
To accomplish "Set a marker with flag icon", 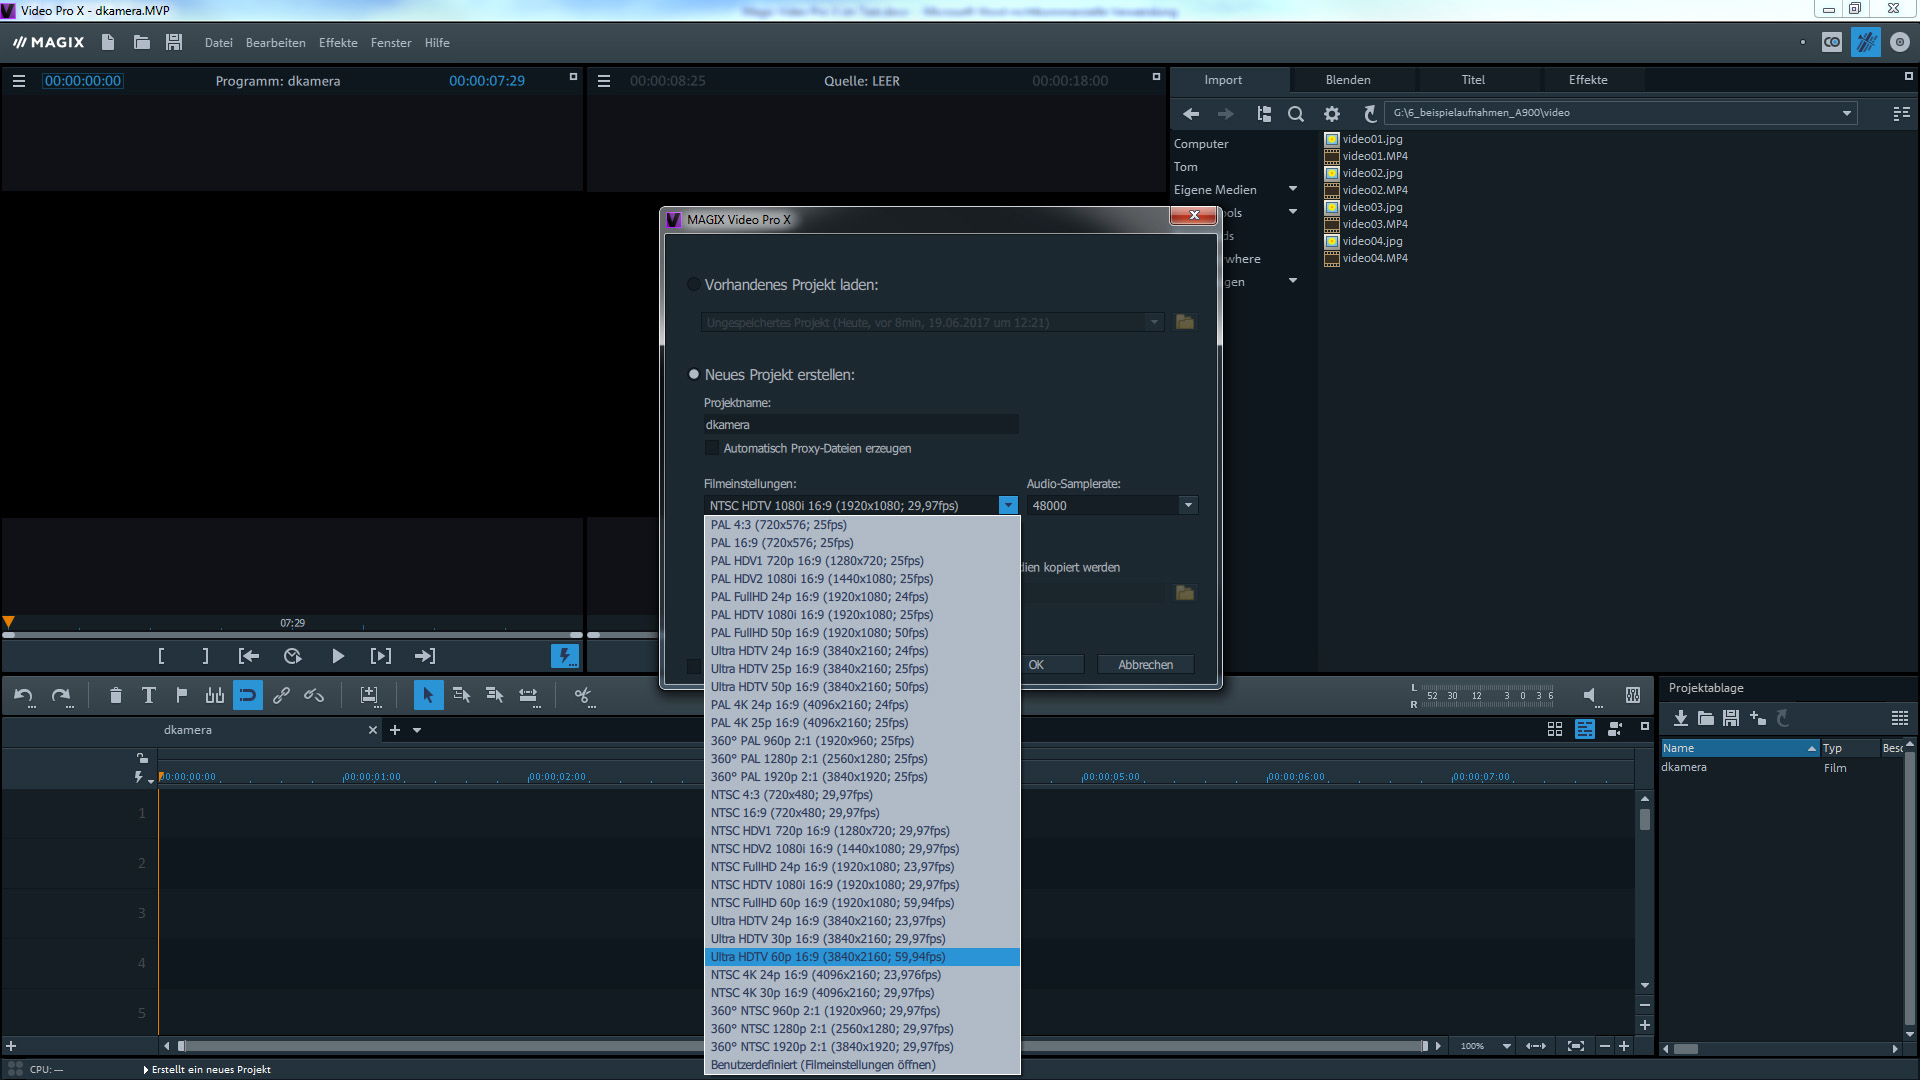I will pyautogui.click(x=181, y=695).
